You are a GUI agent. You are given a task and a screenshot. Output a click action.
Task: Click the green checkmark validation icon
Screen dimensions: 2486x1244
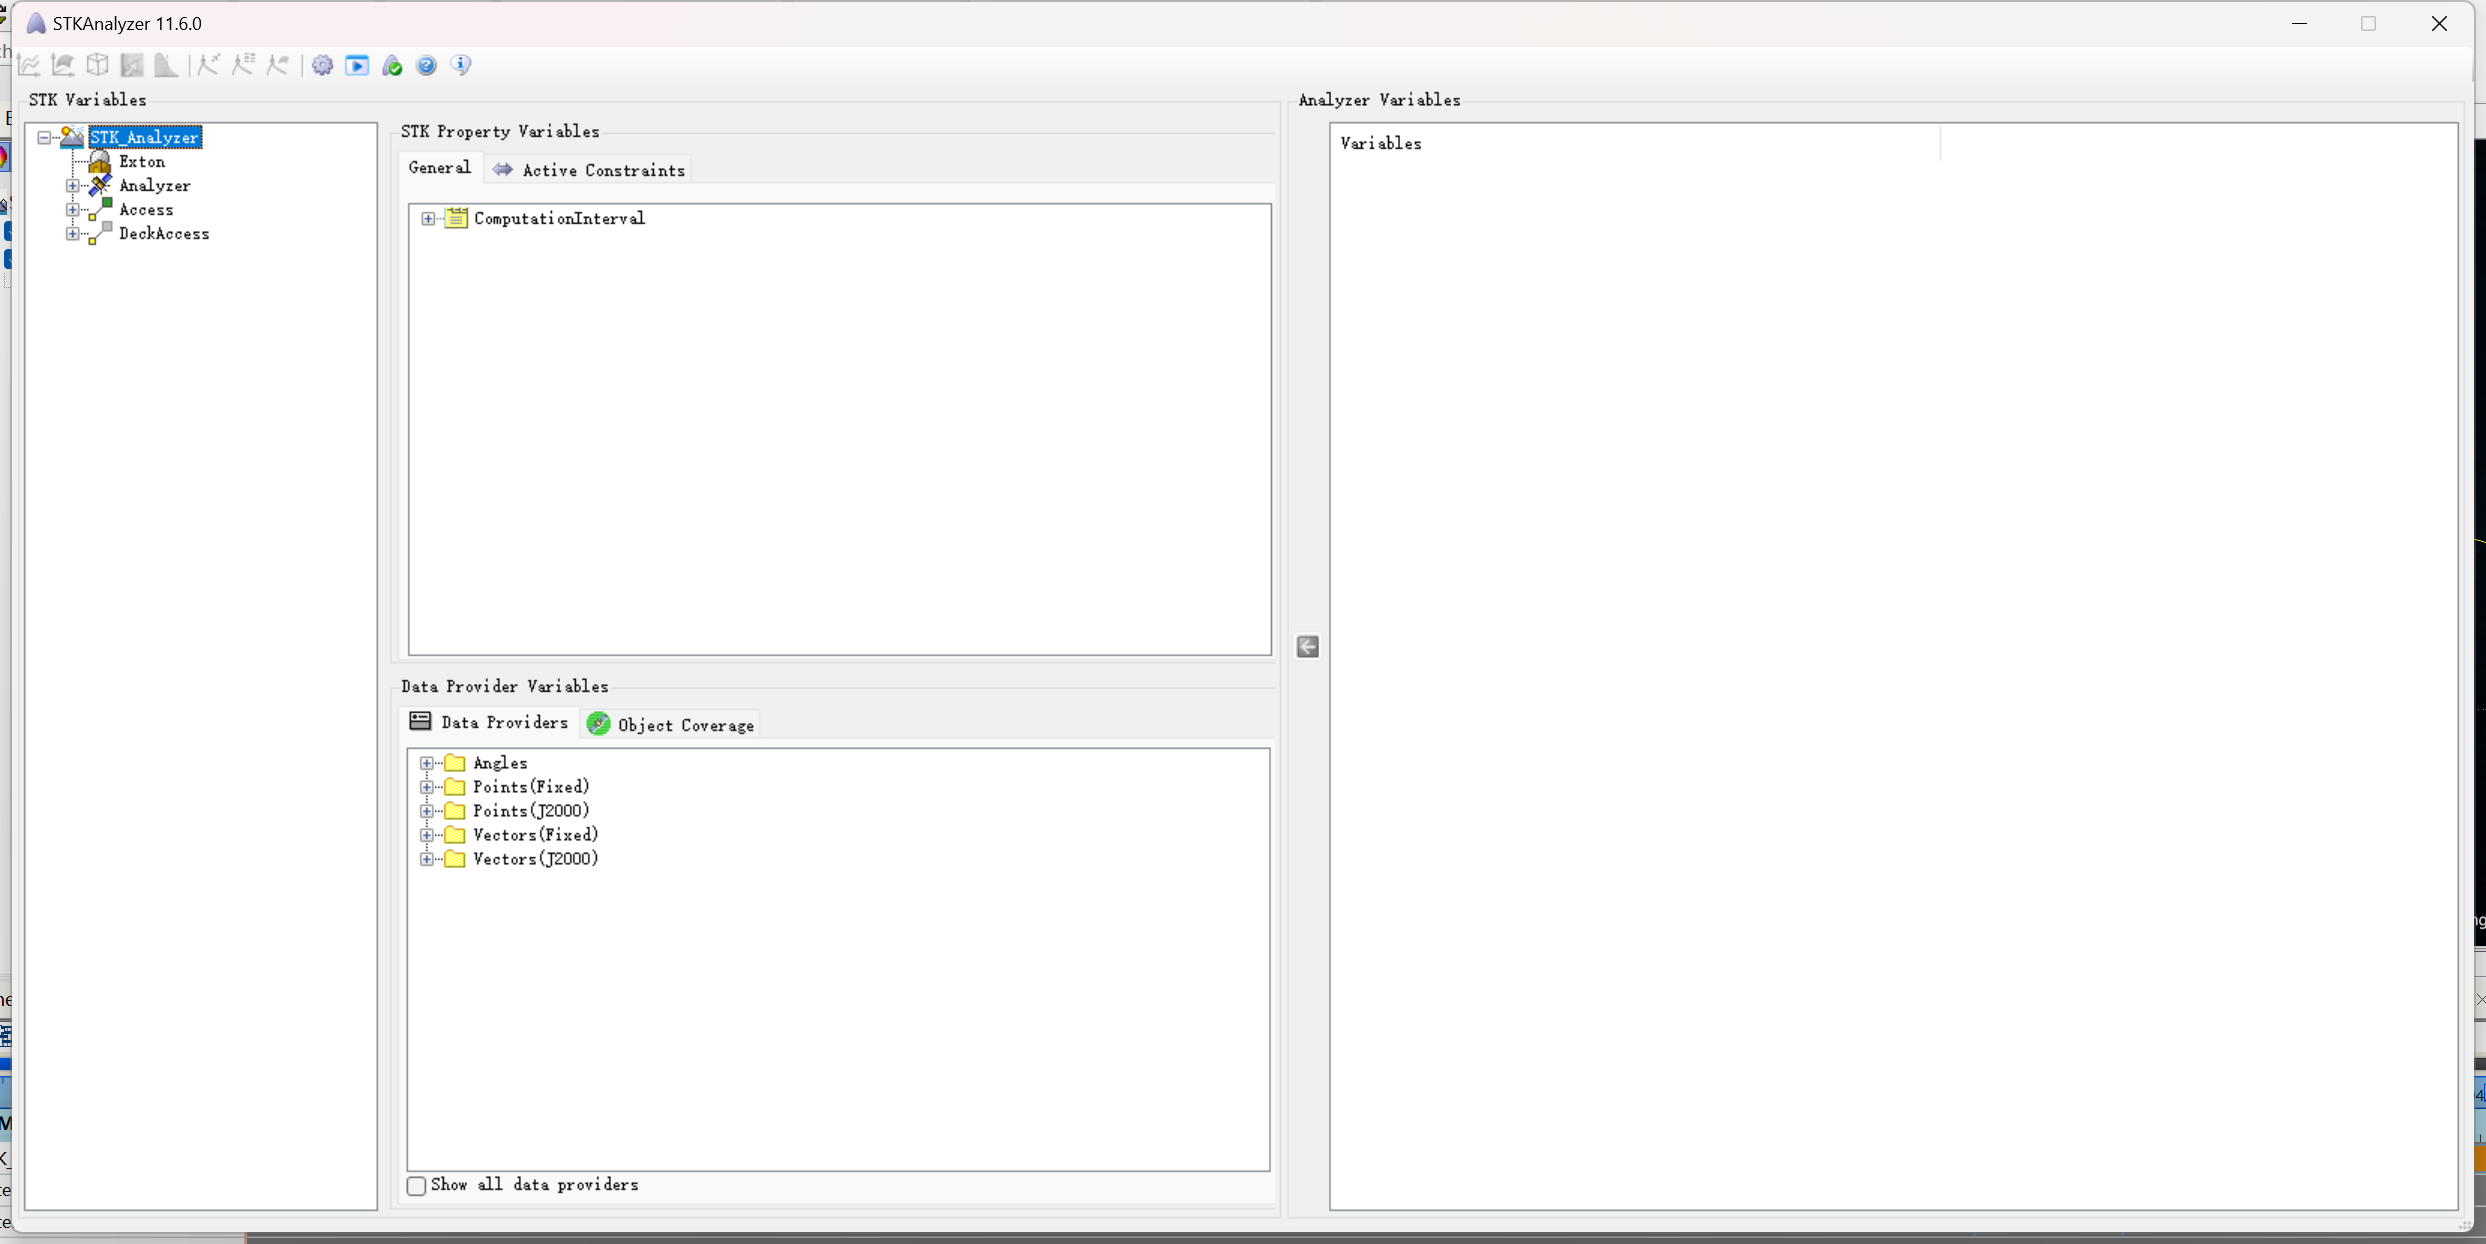pos(391,65)
